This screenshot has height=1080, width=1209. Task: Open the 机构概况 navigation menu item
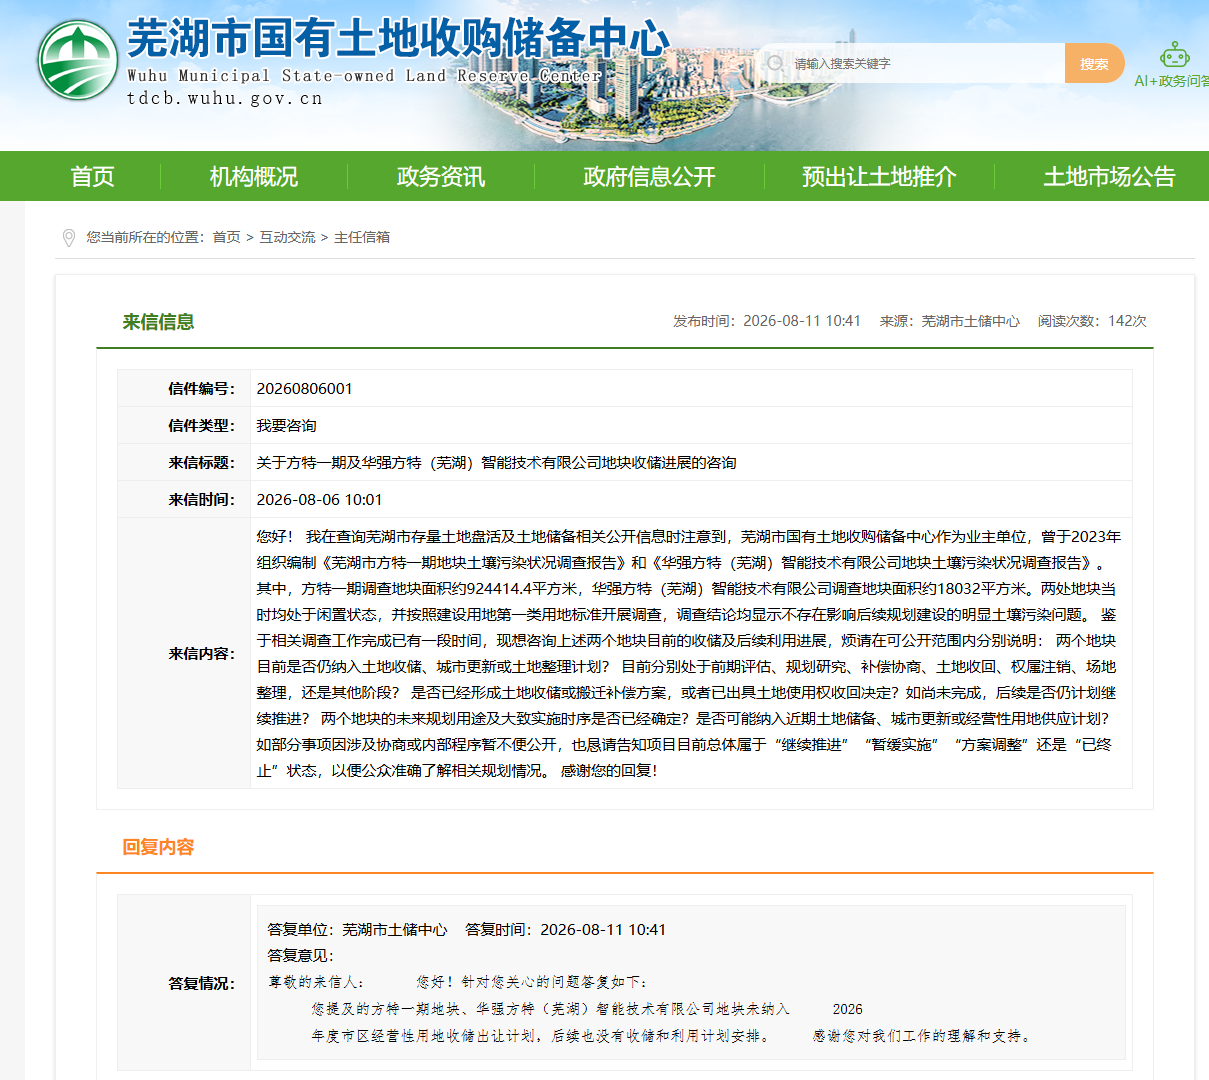click(x=254, y=177)
